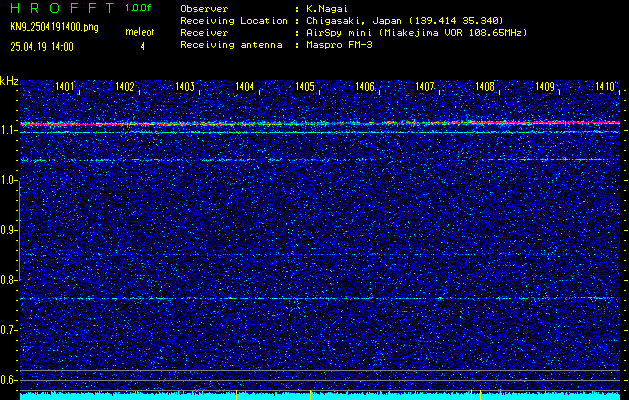Click the 1402 time marker
Viewport: 629px width, 400px height.
124,86
